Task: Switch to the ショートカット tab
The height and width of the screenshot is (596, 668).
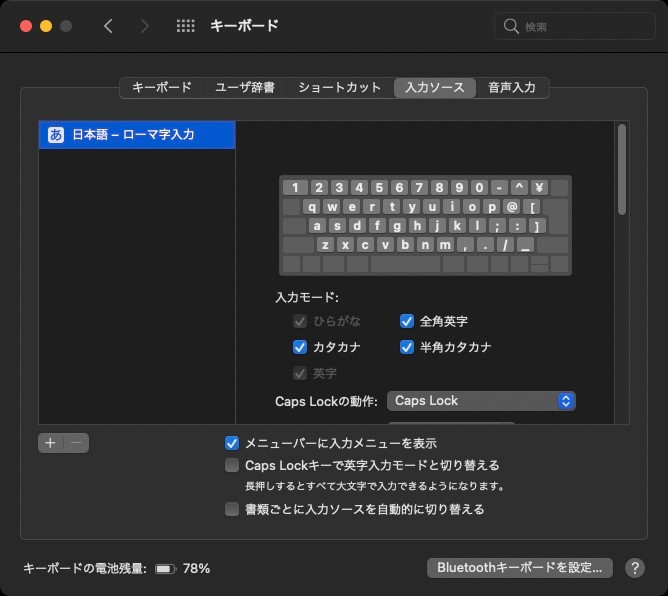Action: (339, 87)
